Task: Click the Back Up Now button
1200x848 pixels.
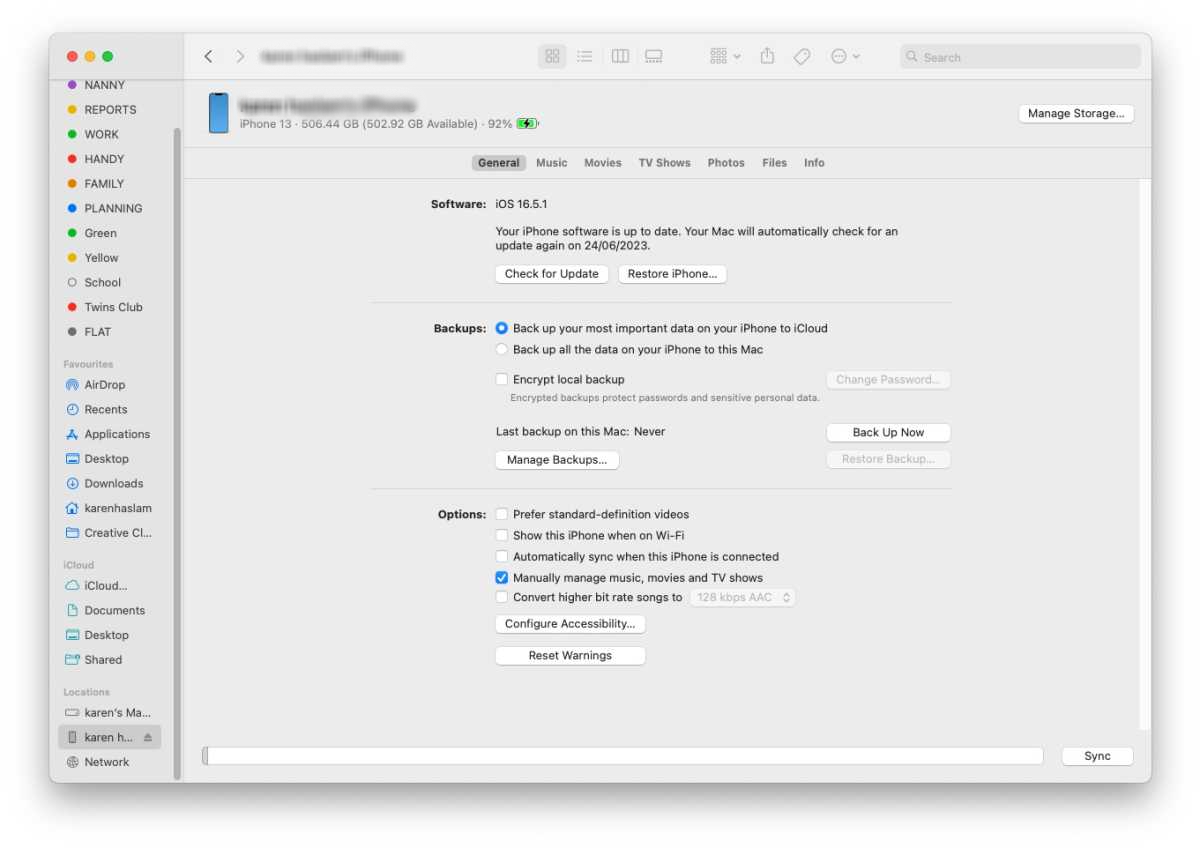Action: click(x=888, y=432)
